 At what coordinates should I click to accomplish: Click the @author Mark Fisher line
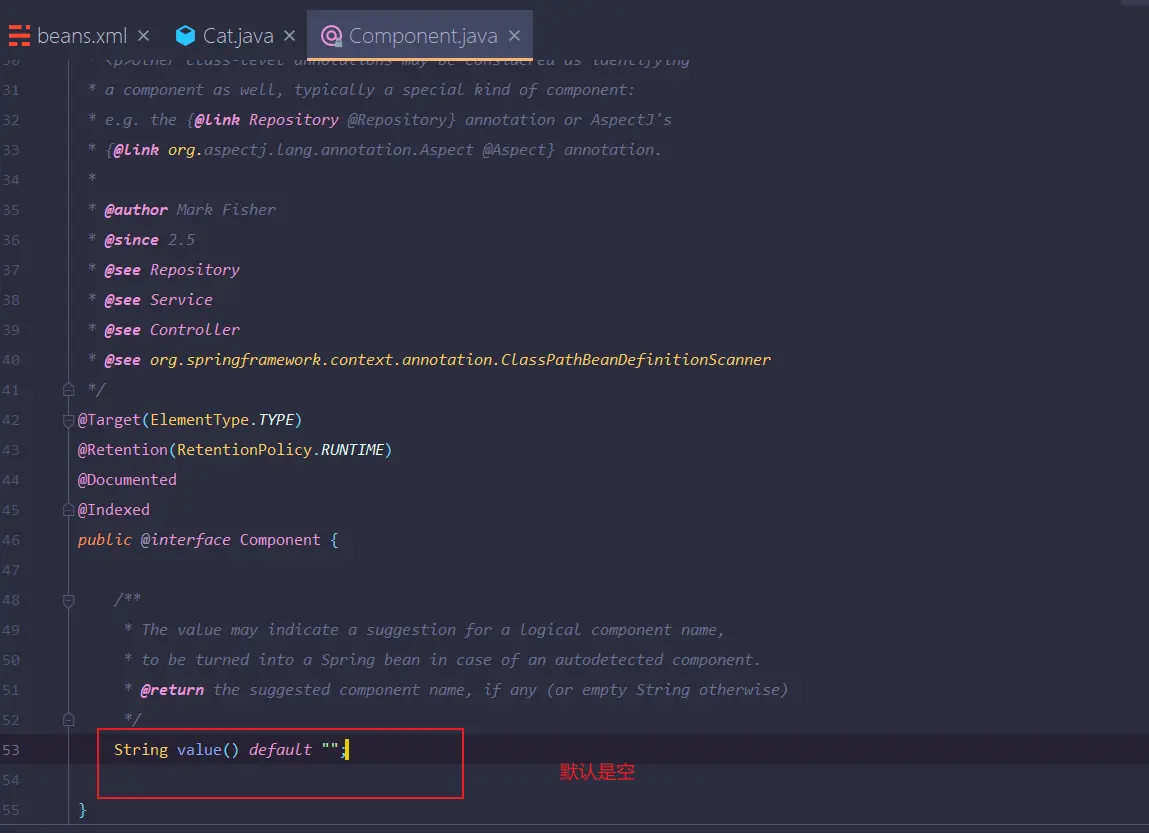[x=190, y=210]
